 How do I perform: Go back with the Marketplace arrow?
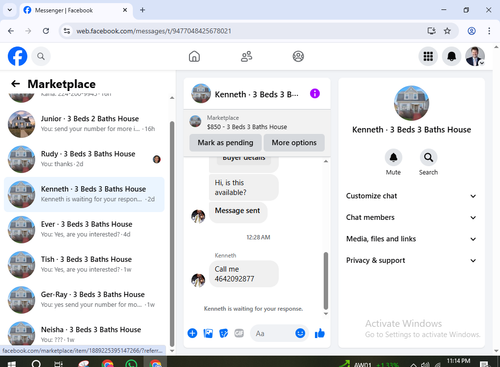[x=15, y=84]
